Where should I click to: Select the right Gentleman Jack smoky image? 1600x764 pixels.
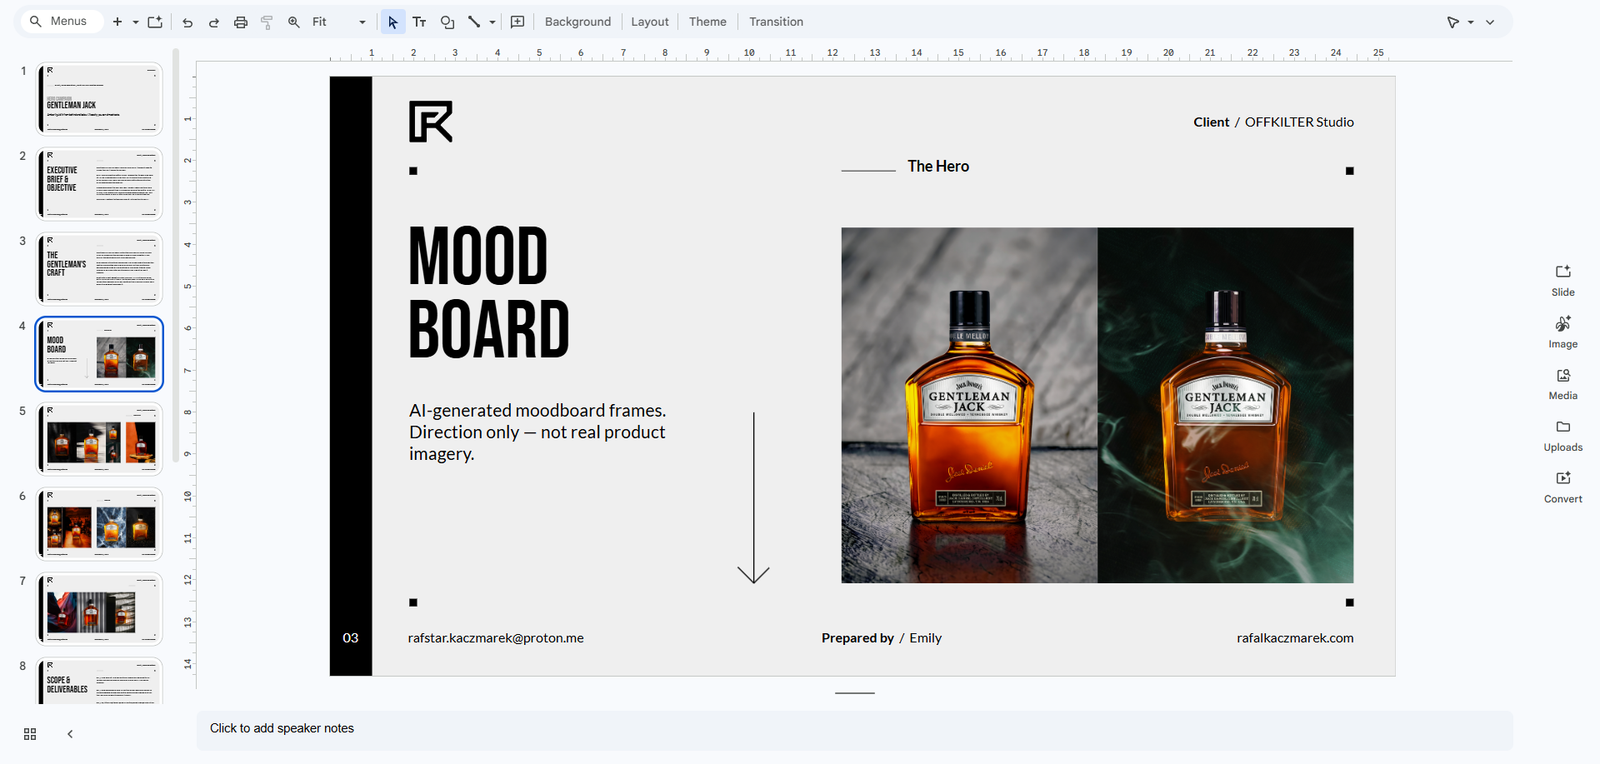click(1226, 405)
